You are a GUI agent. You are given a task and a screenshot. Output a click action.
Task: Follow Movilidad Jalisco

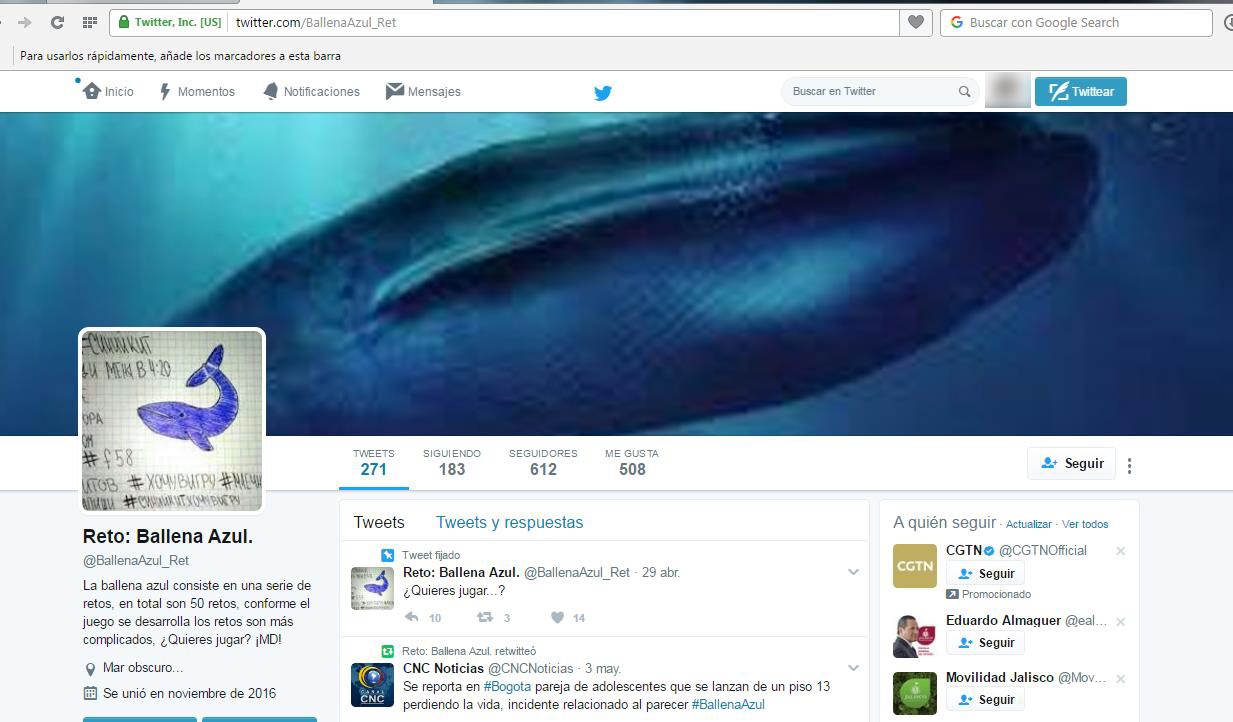tap(985, 700)
